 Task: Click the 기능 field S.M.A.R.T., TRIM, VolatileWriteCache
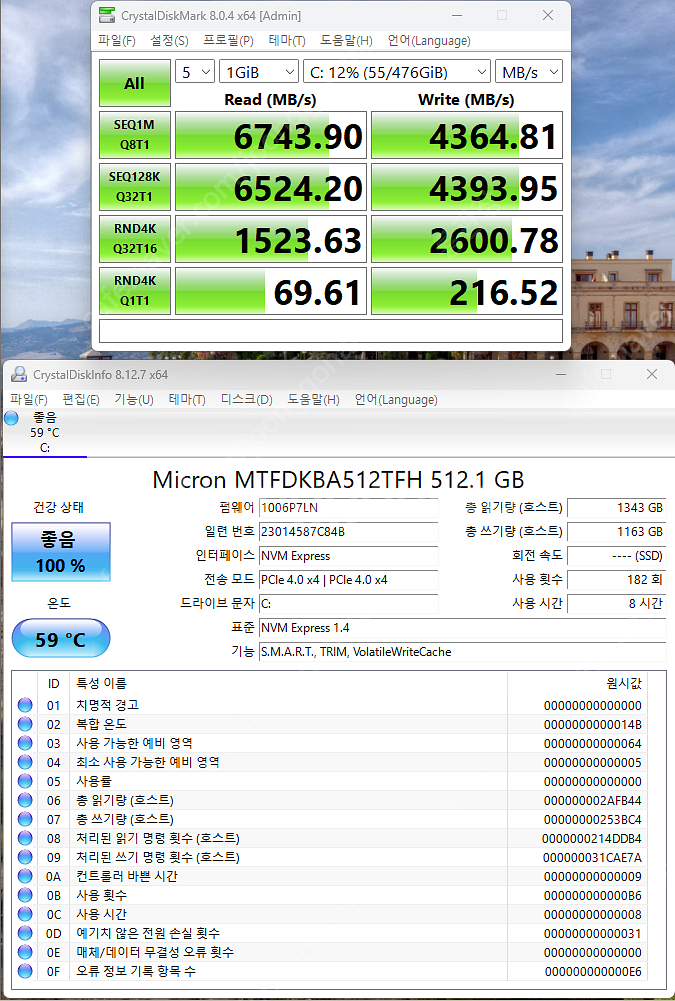tap(462, 652)
